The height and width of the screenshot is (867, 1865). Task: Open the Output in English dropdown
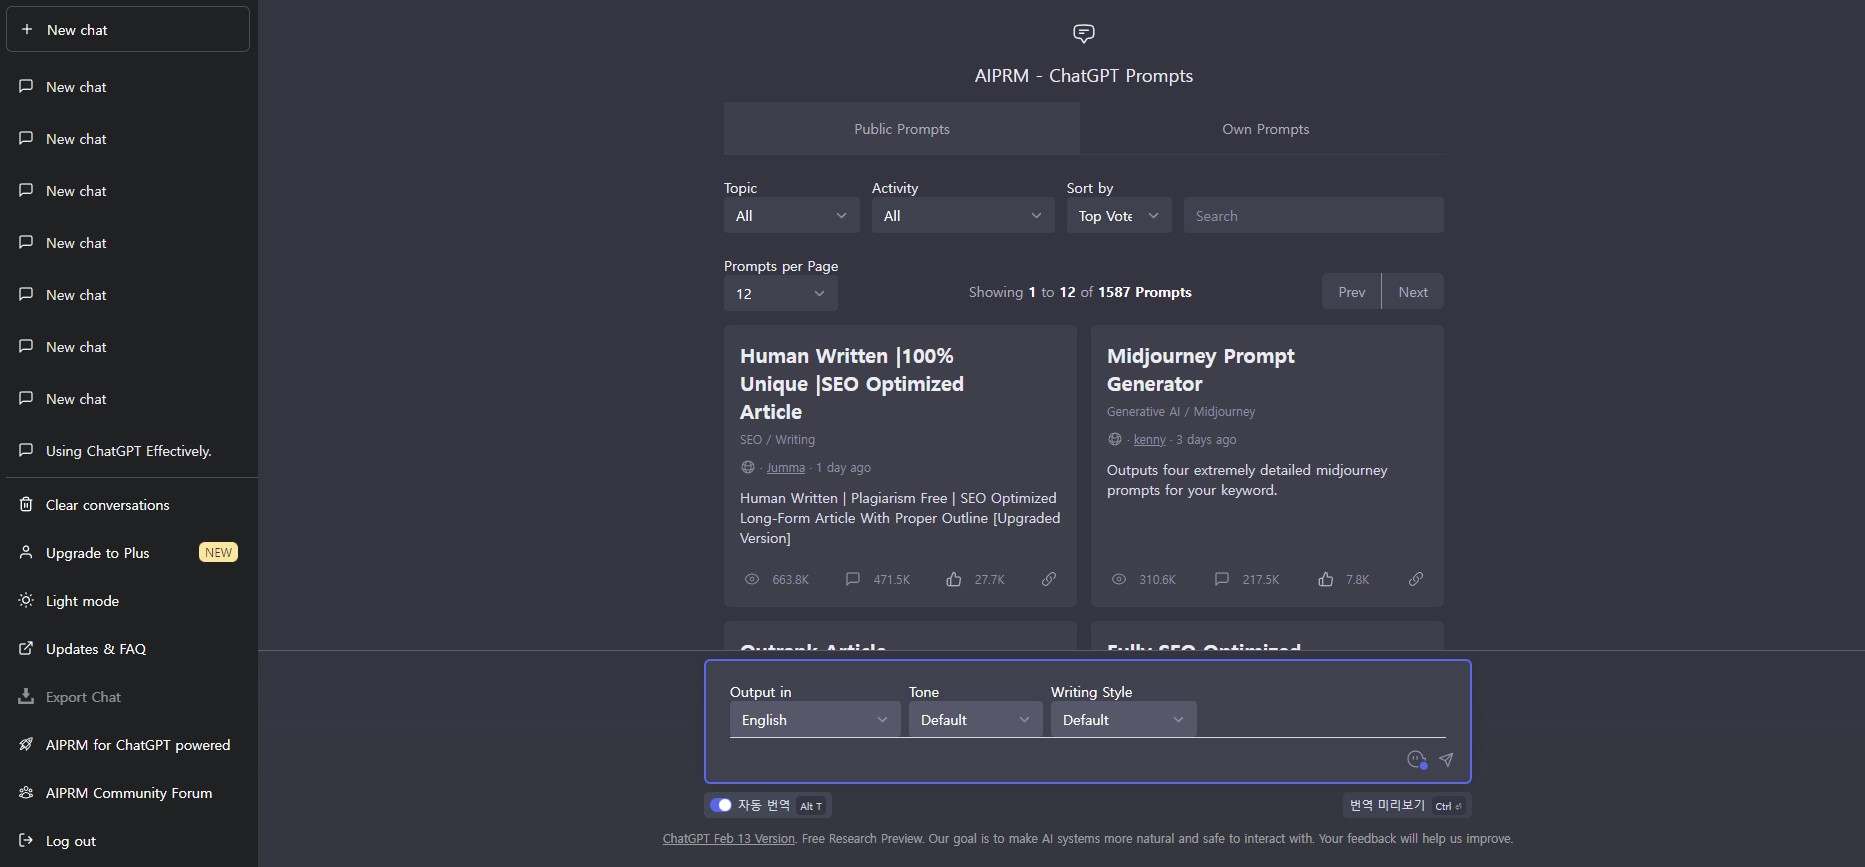(815, 720)
